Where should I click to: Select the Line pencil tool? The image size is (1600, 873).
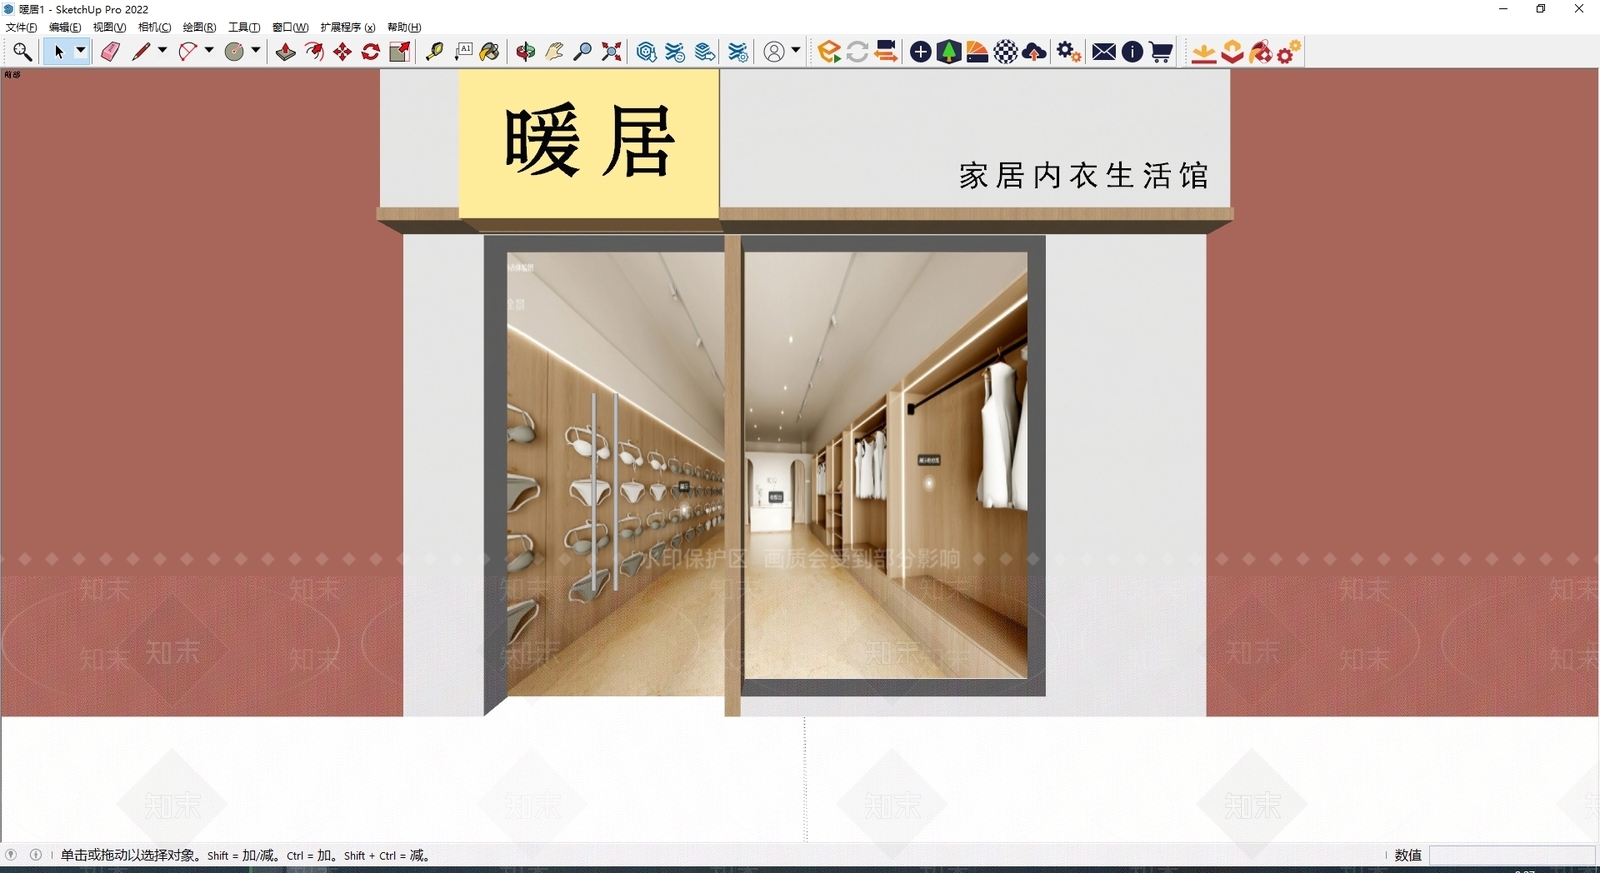(x=141, y=52)
